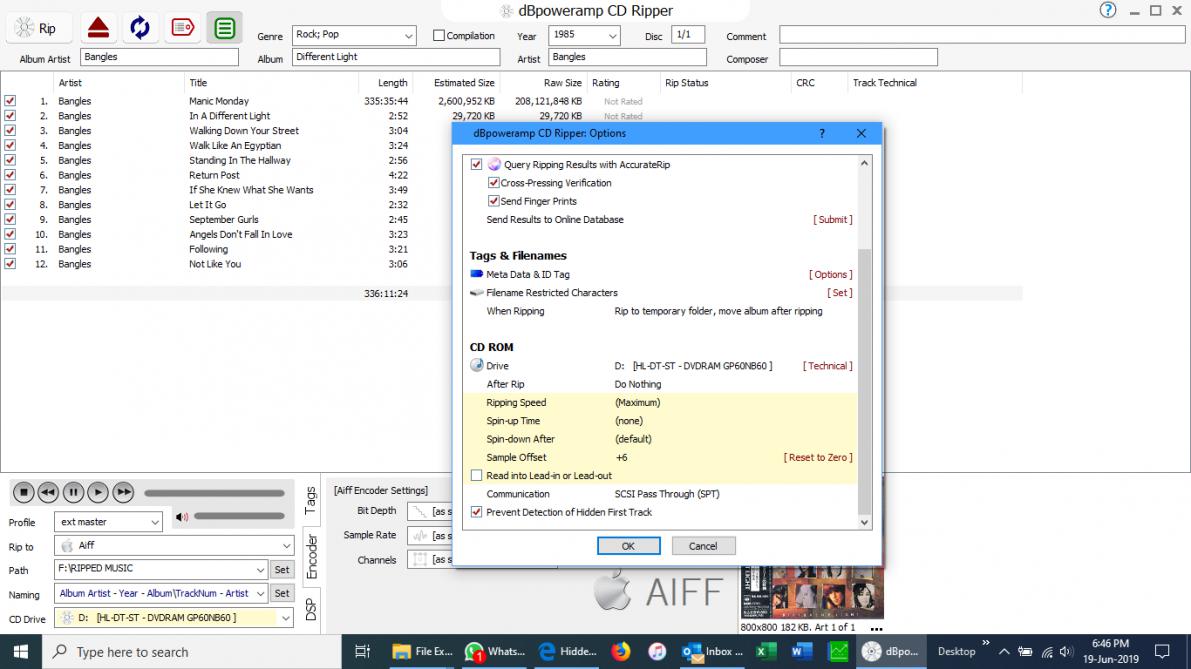Toggle Prevent Detection of Hidden First Track

477,512
